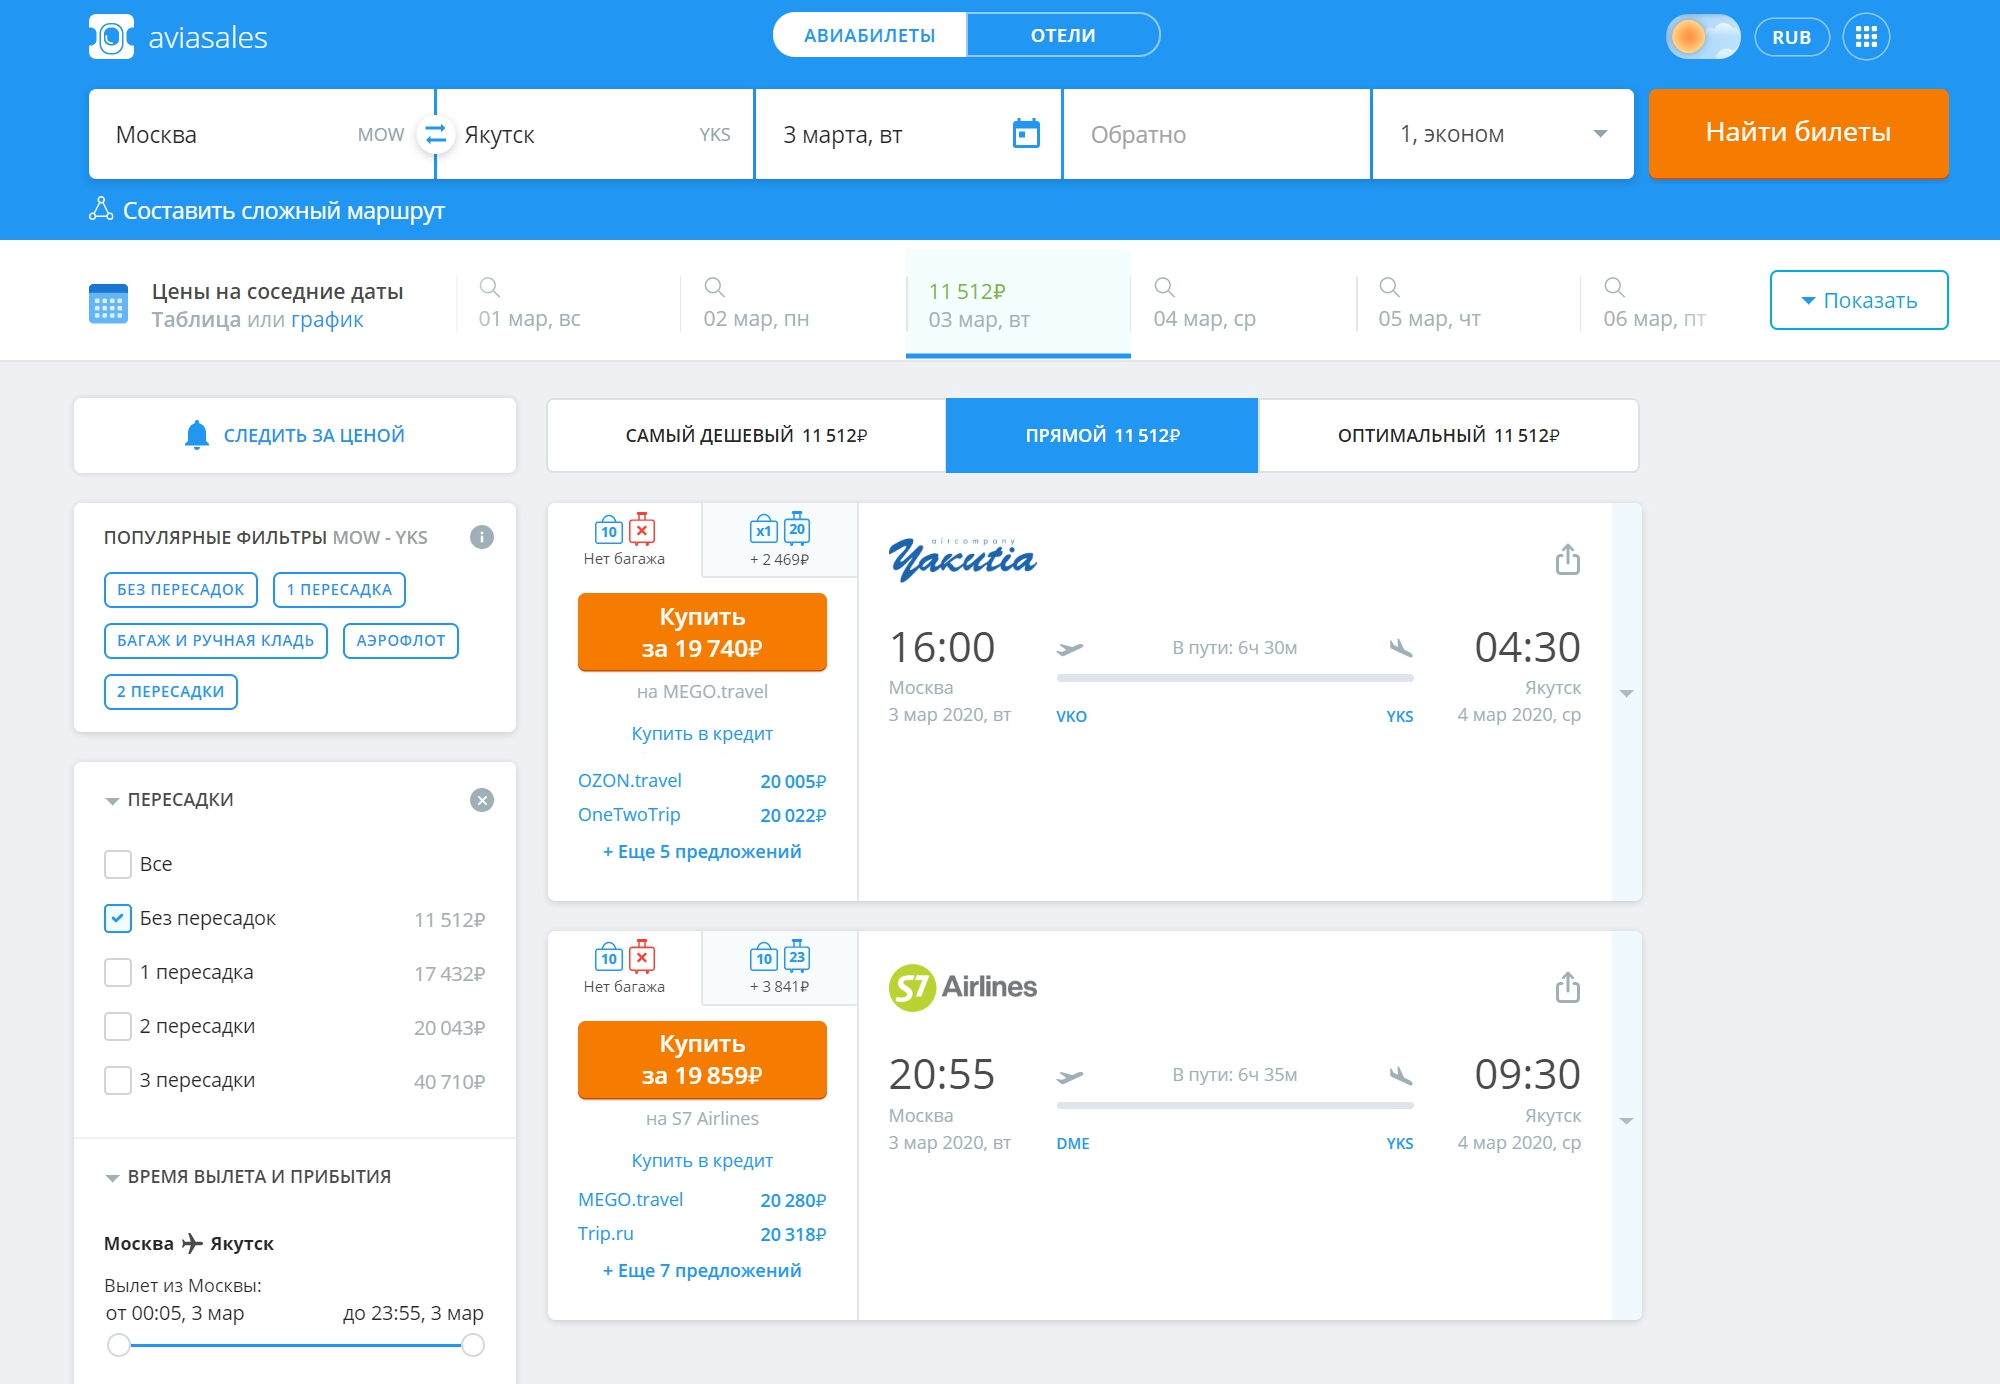Screen dimensions: 2000x1384
Task: Select Прямой sorting tab
Action: coord(1102,435)
